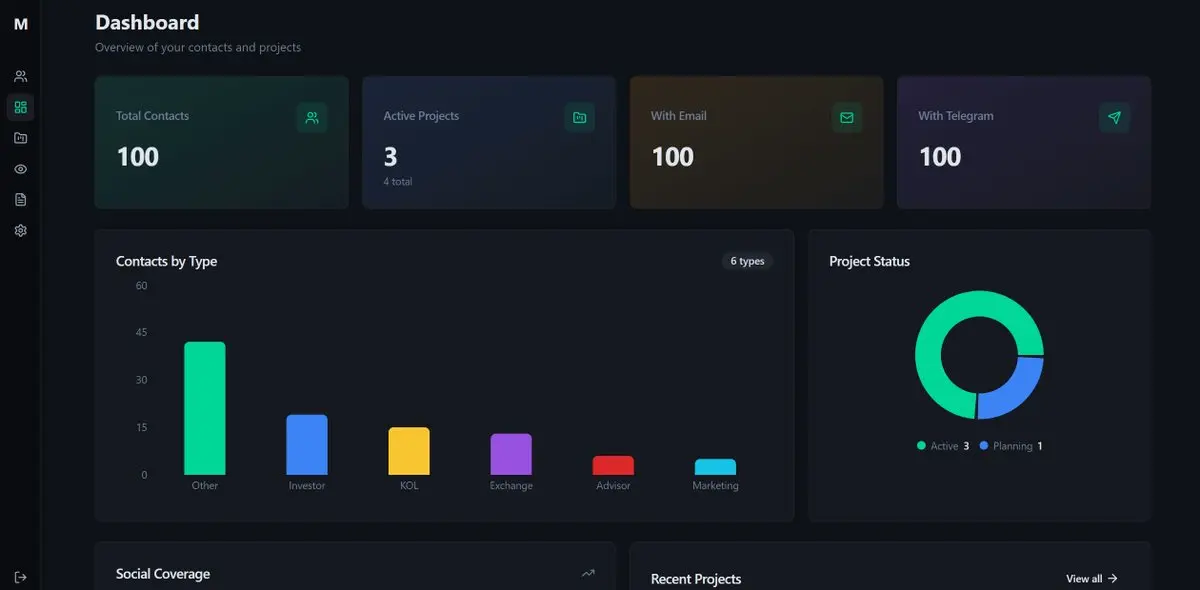Click the yellow KOL bar in chart
Viewport: 1200px width, 590px height.
(x=409, y=451)
